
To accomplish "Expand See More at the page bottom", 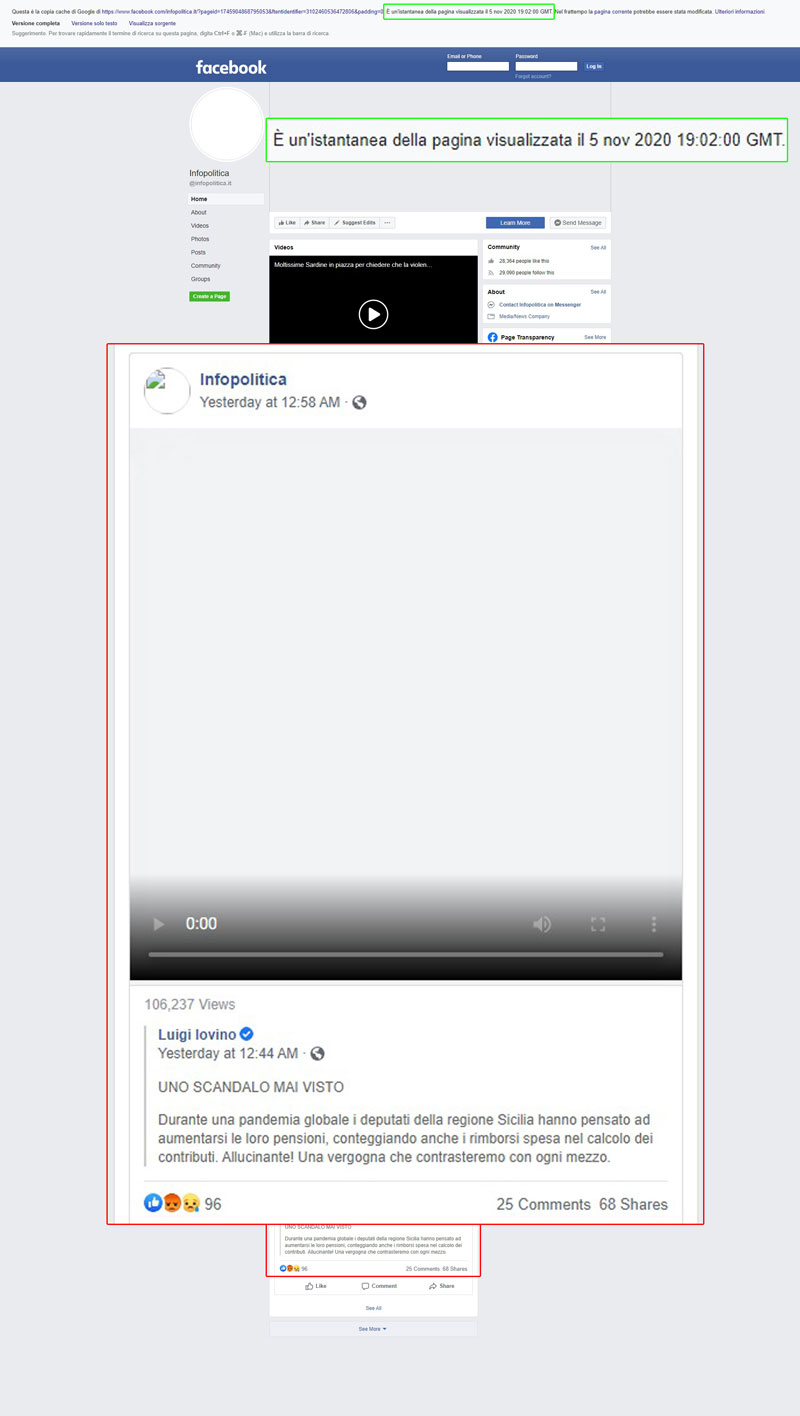I will tap(373, 1329).
